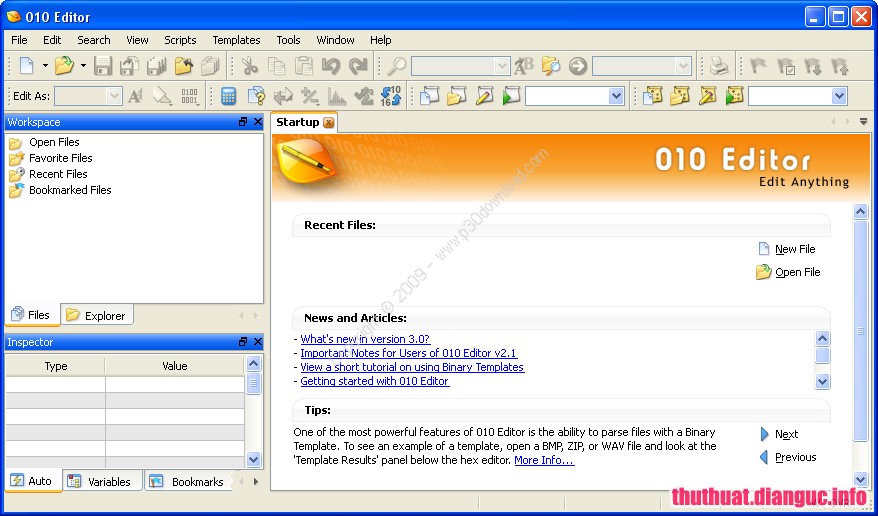Click the open file folder toolbar icon
The image size is (878, 516).
pyautogui.click(x=64, y=66)
